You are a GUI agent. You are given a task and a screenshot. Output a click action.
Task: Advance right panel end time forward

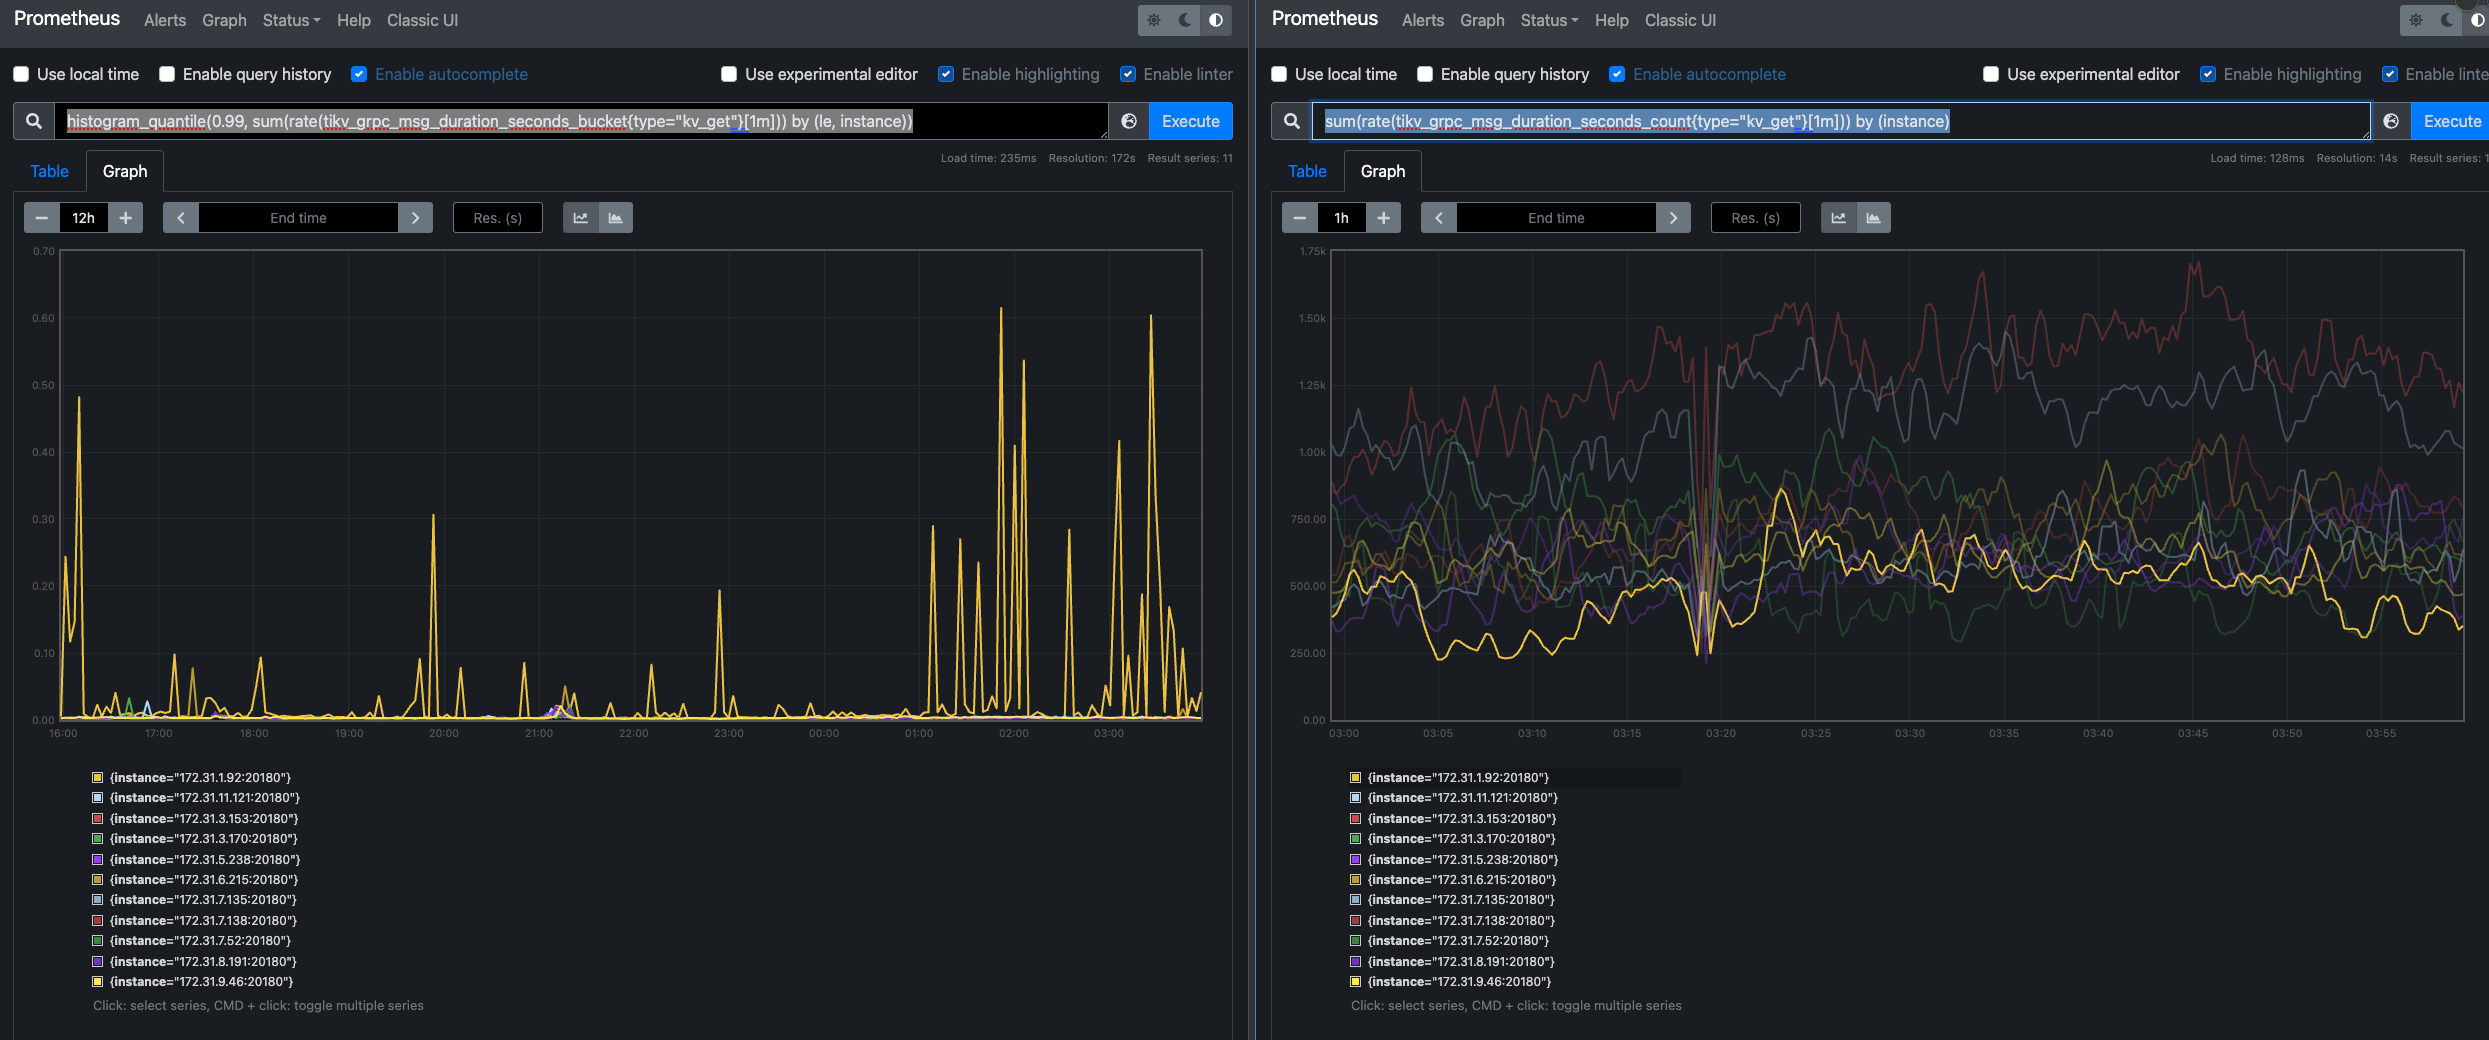coord(1673,218)
